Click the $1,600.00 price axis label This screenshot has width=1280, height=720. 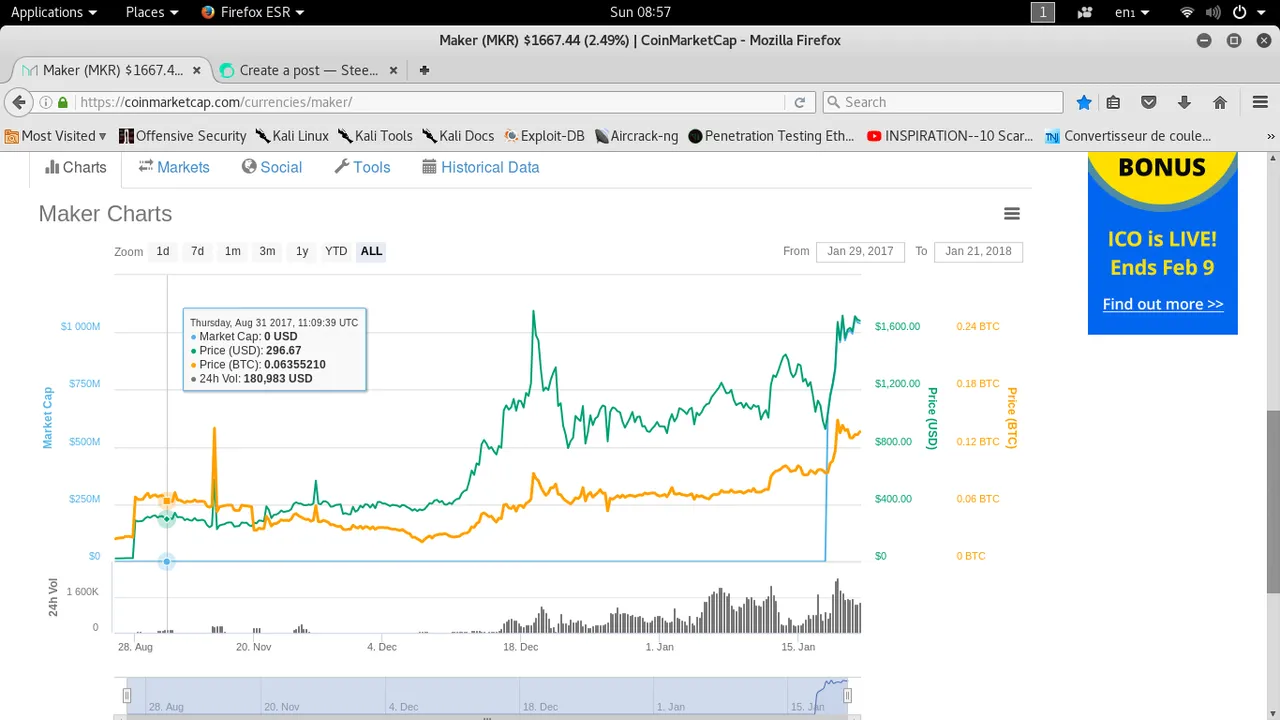coord(897,326)
